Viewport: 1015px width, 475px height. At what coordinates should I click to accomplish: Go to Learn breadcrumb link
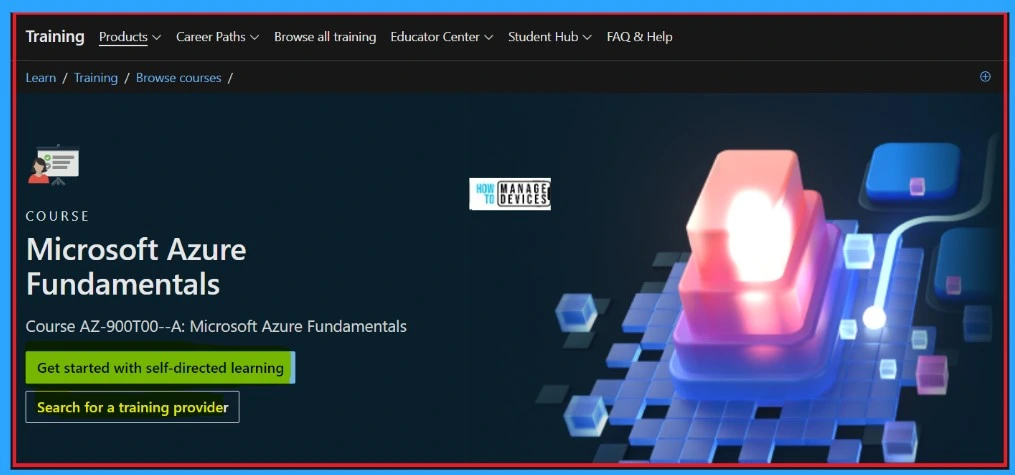(x=41, y=78)
